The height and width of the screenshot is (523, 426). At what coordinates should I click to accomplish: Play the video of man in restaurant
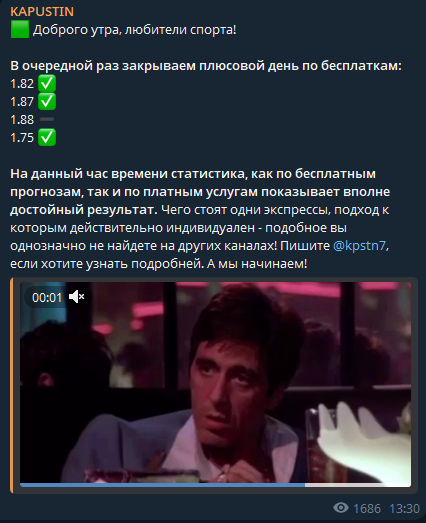click(216, 383)
